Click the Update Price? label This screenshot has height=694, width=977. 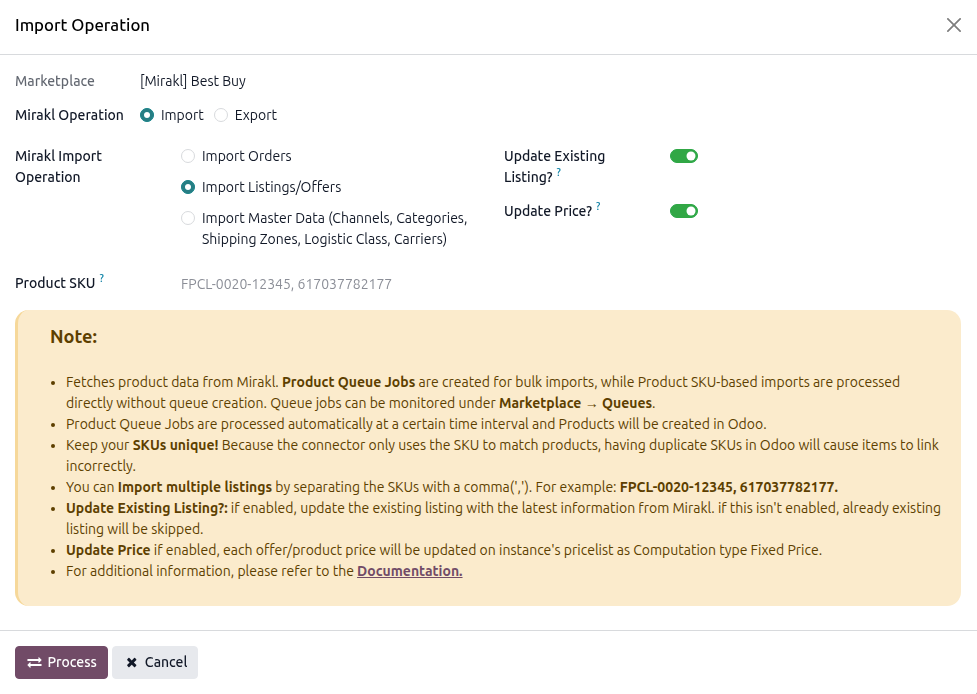(548, 211)
